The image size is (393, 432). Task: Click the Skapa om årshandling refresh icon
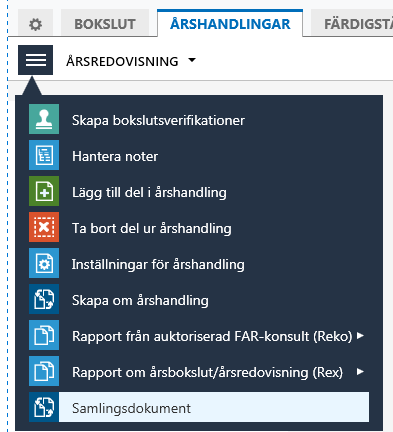click(x=44, y=299)
